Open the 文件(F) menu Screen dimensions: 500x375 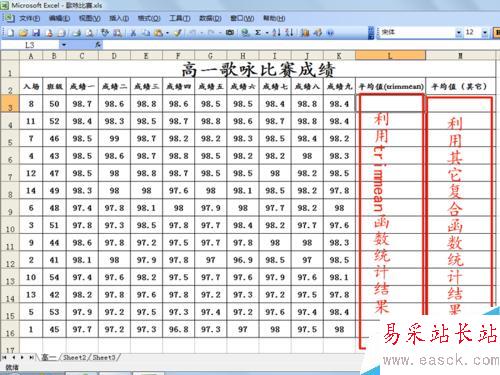click(x=30, y=18)
